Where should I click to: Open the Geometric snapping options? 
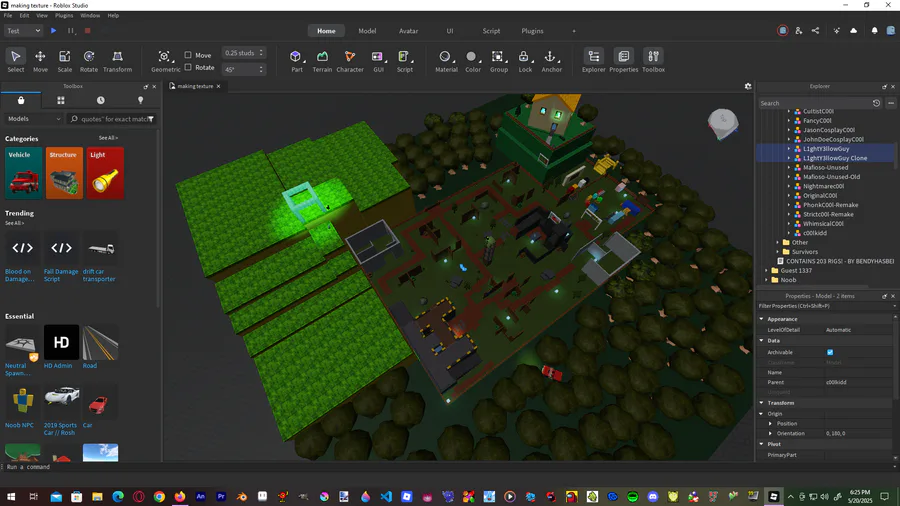click(165, 60)
